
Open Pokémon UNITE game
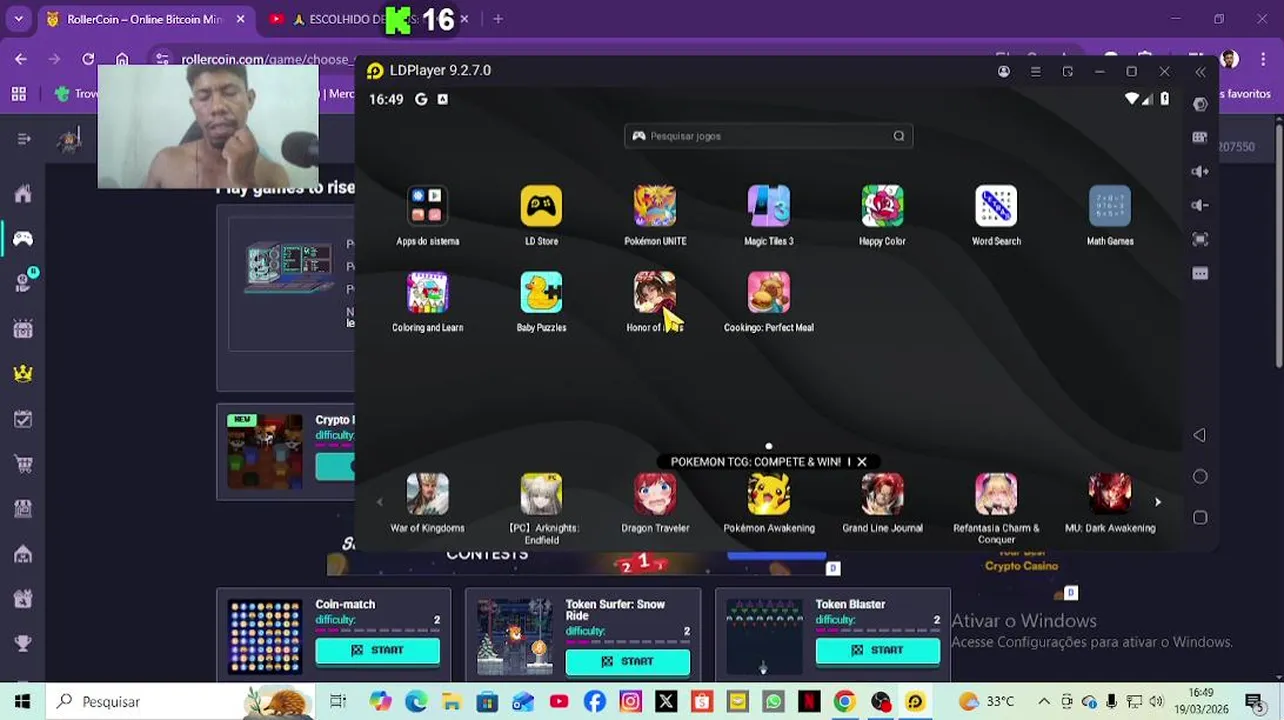pyautogui.click(x=655, y=206)
